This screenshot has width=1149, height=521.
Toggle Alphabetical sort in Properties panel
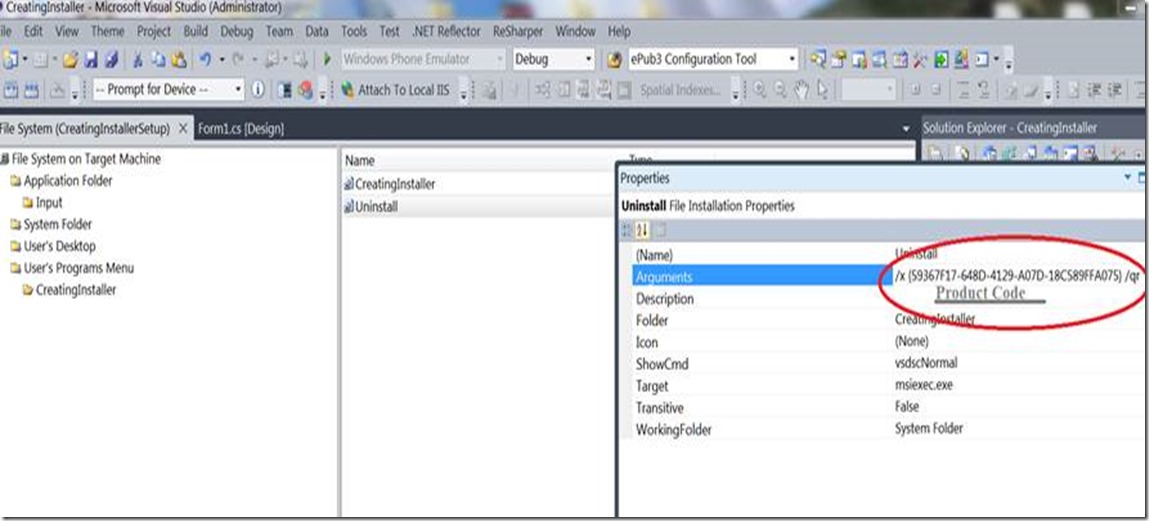[x=642, y=231]
